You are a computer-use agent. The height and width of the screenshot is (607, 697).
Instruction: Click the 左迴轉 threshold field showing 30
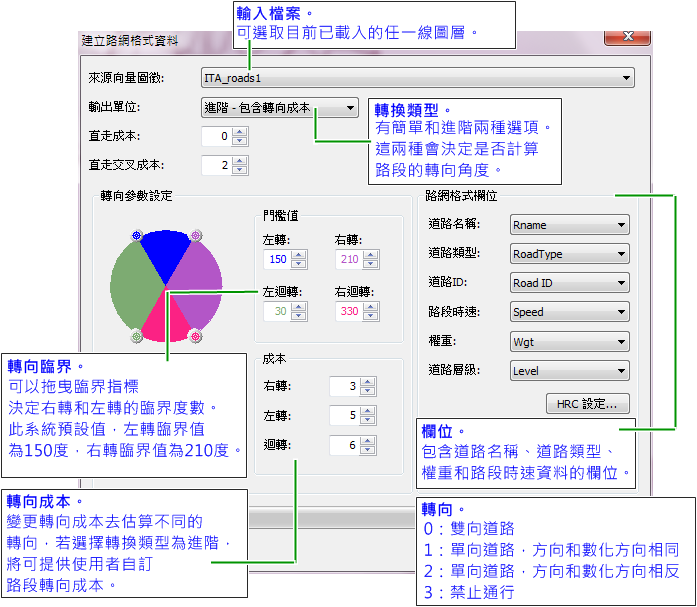277,311
